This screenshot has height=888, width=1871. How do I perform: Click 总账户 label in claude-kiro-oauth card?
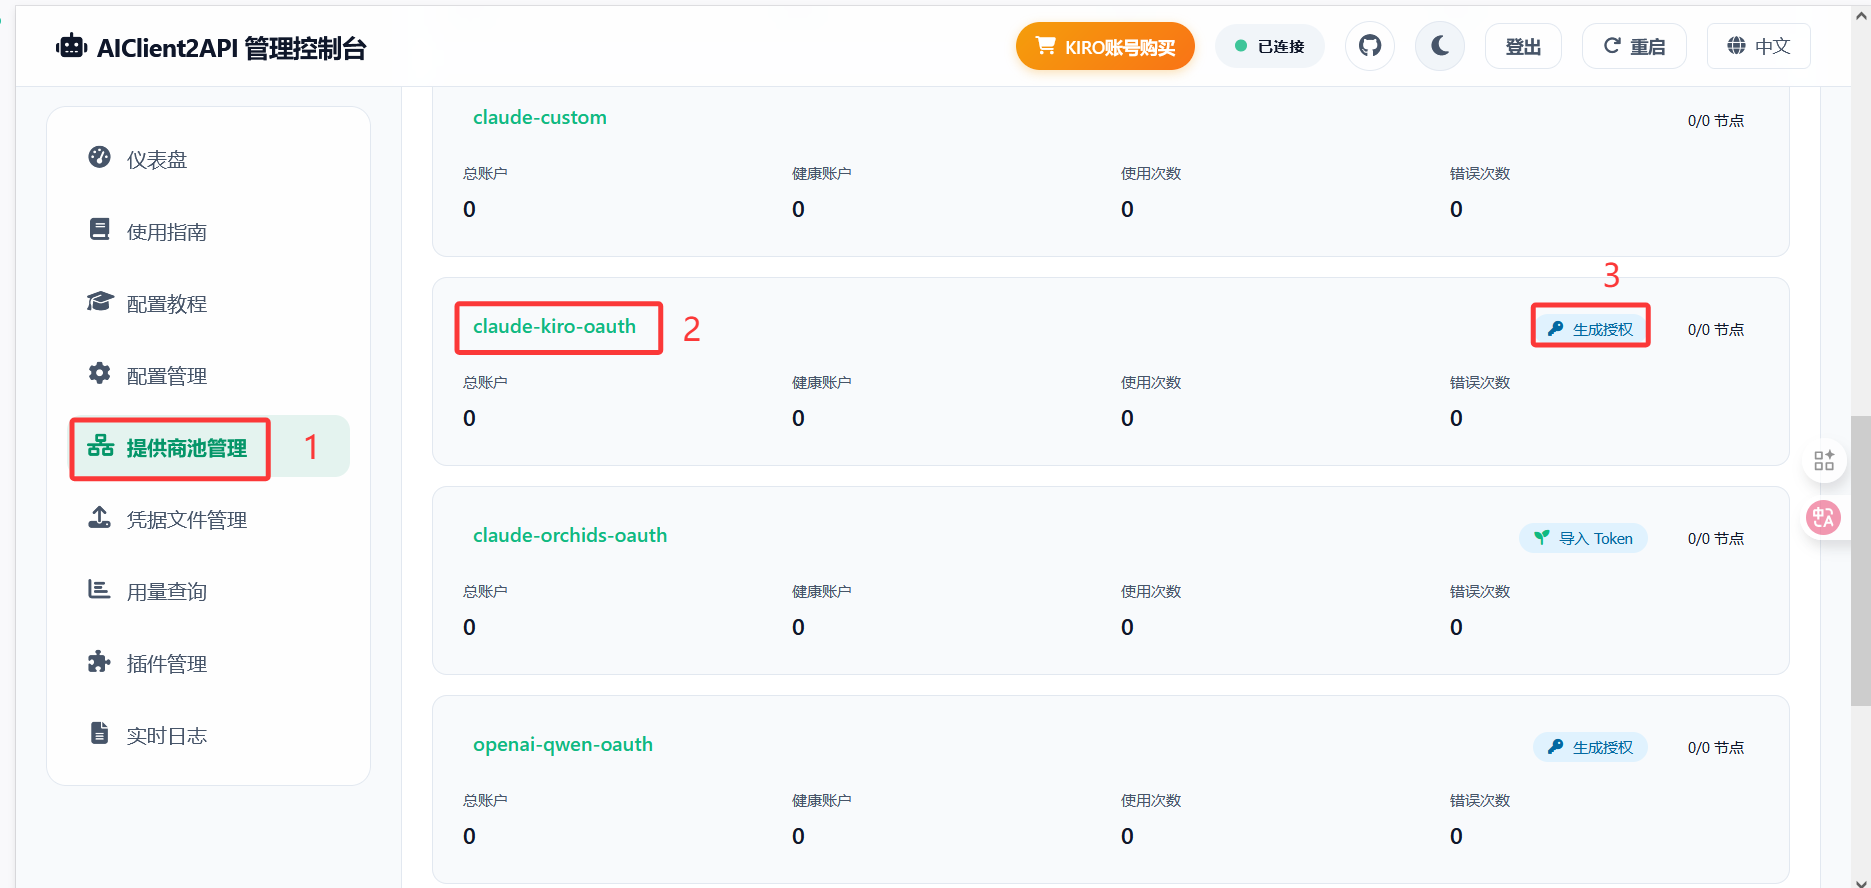pos(485,382)
